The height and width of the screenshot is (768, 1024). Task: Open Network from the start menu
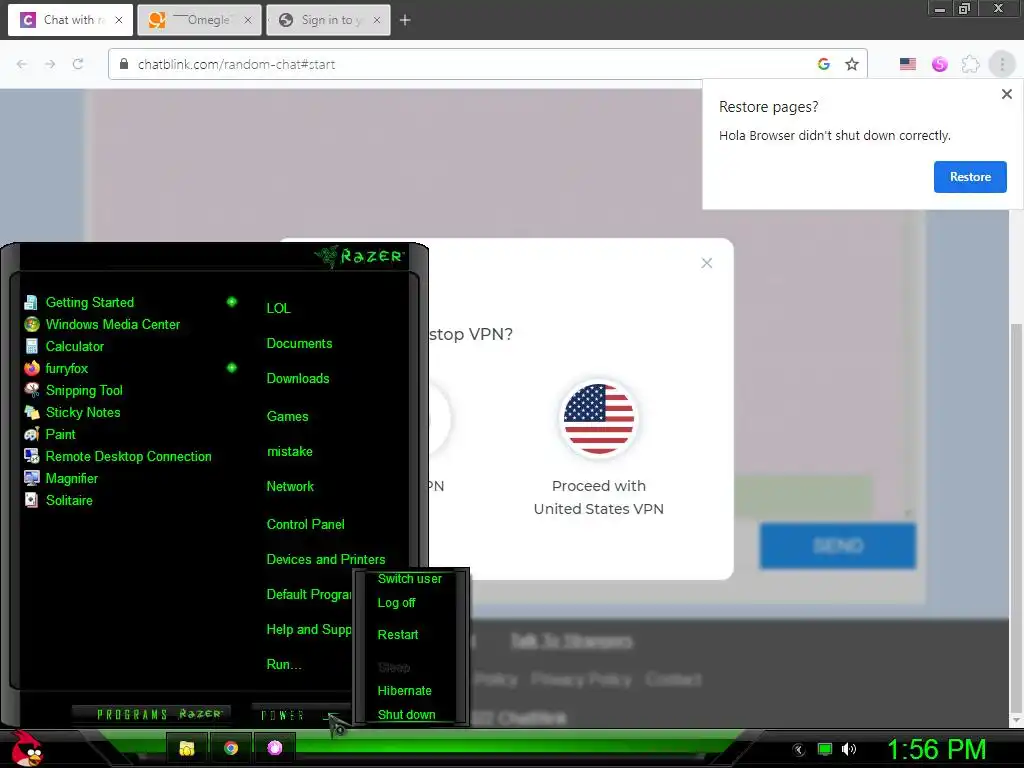tap(290, 487)
